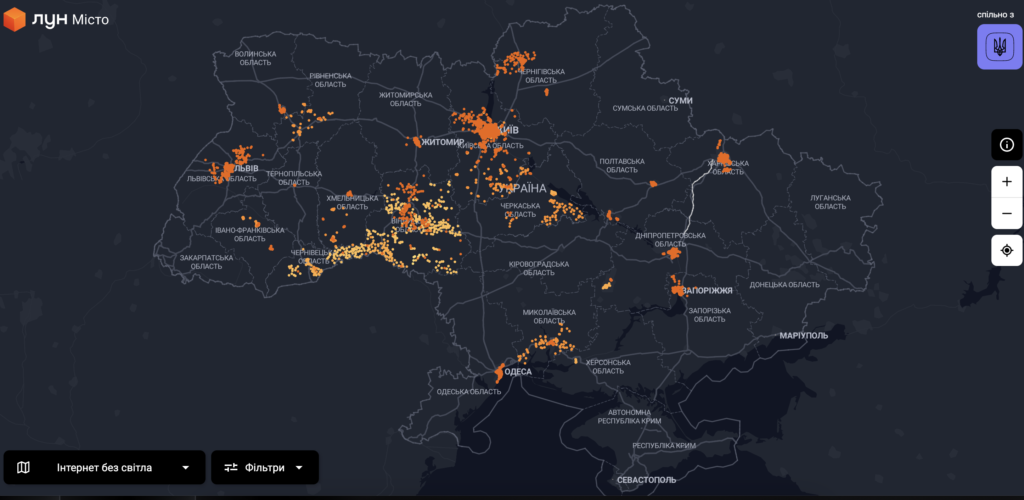Expand the Фільтри dropdown arrow

299,467
